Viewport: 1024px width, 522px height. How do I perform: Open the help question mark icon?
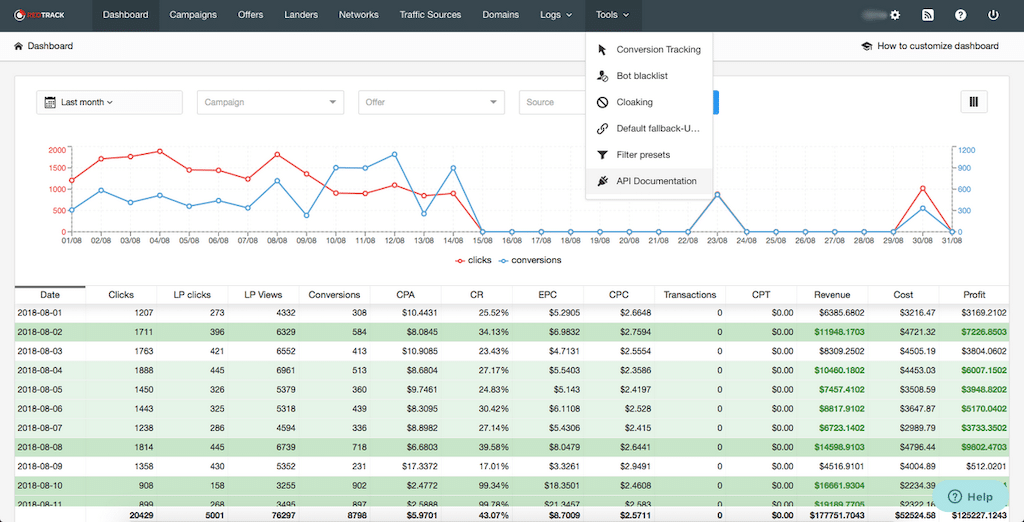click(960, 15)
